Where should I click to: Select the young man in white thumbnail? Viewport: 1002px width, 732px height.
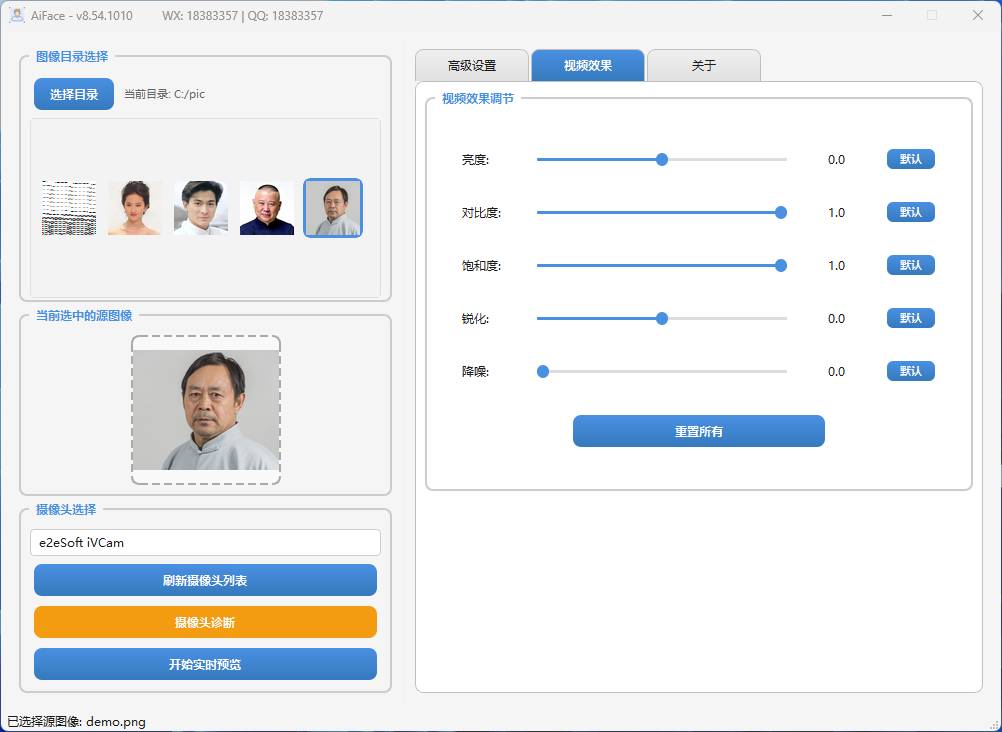tap(200, 207)
